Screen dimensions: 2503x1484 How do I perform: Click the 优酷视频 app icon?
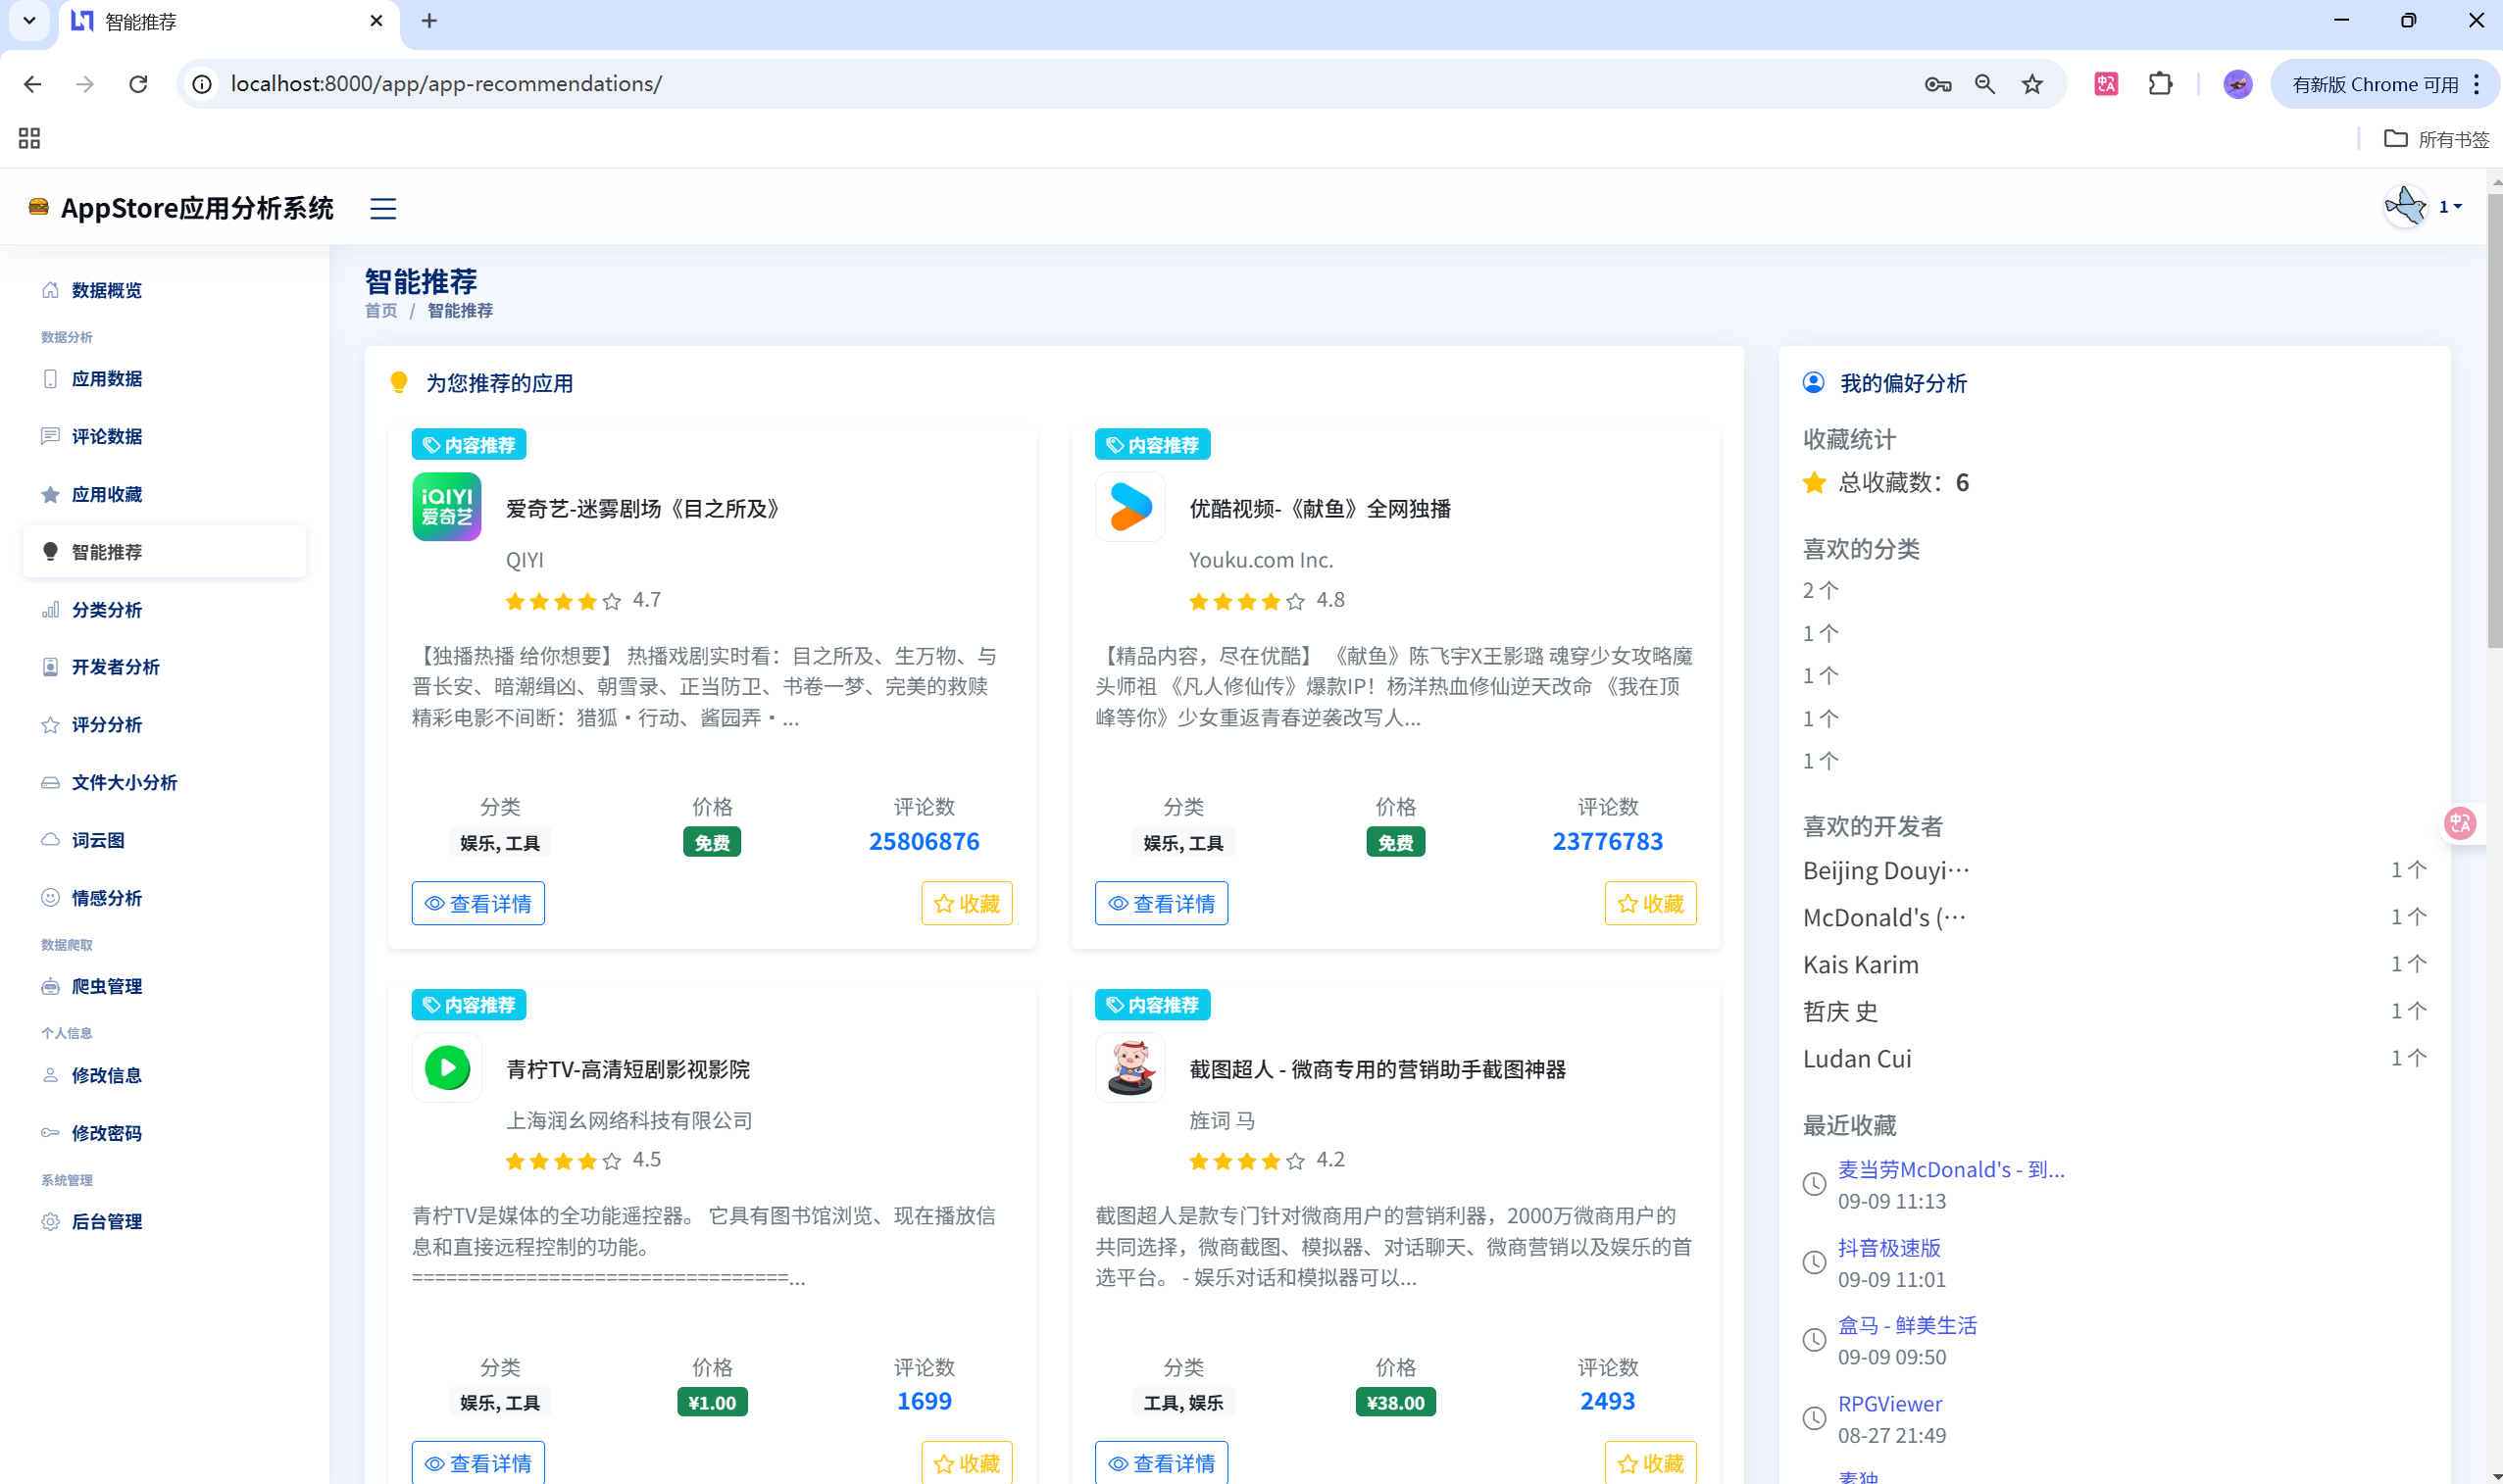(1130, 507)
